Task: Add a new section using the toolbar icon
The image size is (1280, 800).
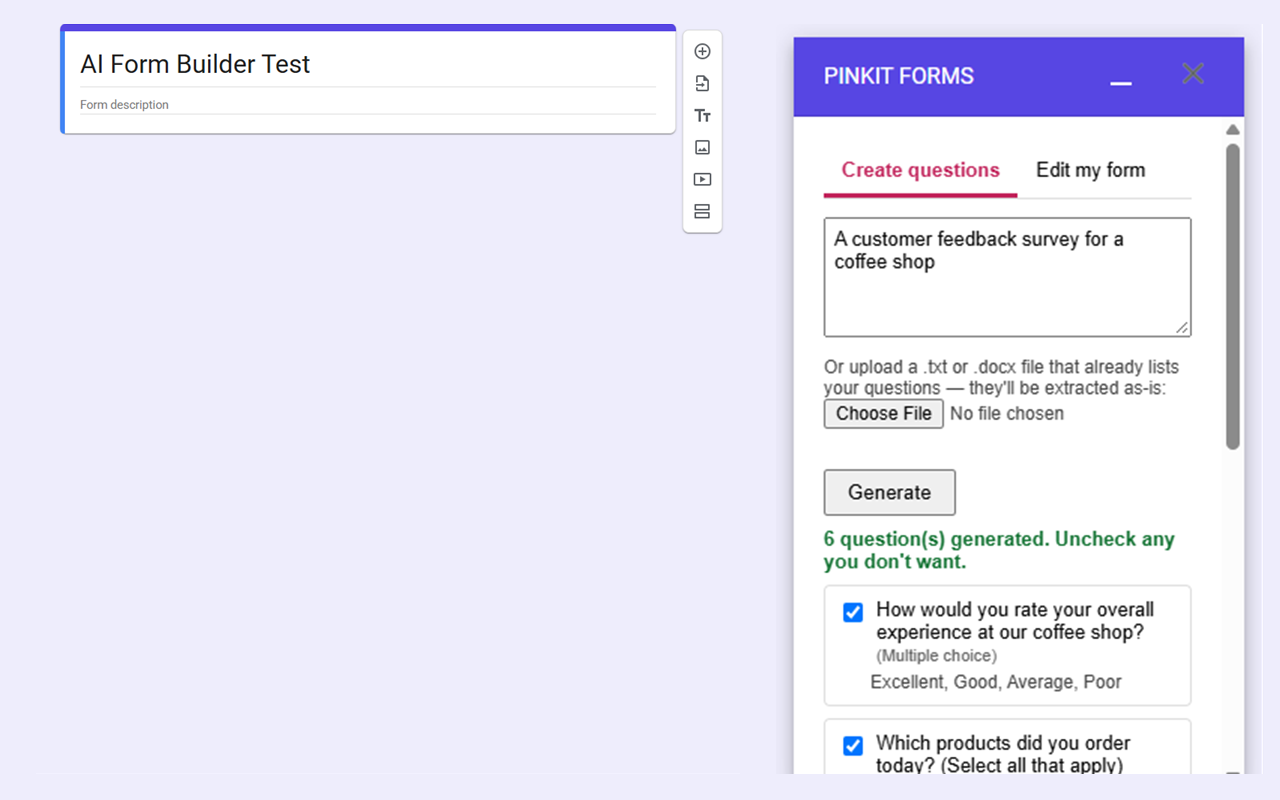Action: pyautogui.click(x=702, y=212)
